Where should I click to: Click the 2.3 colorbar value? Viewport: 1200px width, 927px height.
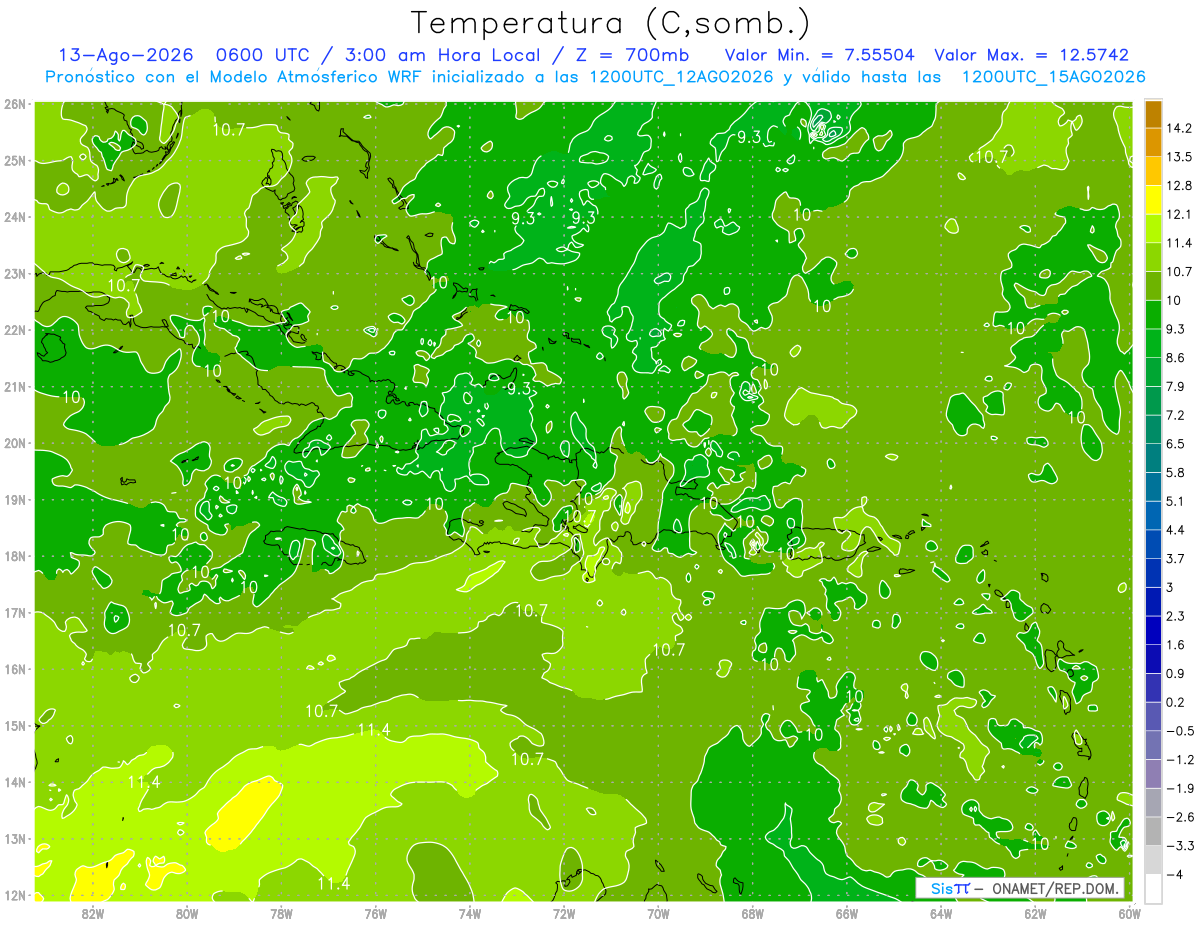(x=1176, y=616)
